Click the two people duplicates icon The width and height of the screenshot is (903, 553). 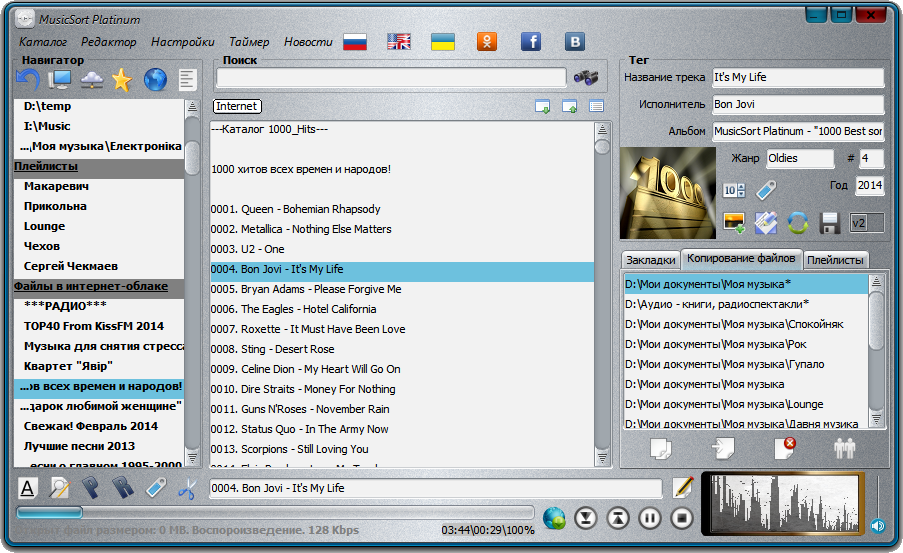click(x=845, y=448)
